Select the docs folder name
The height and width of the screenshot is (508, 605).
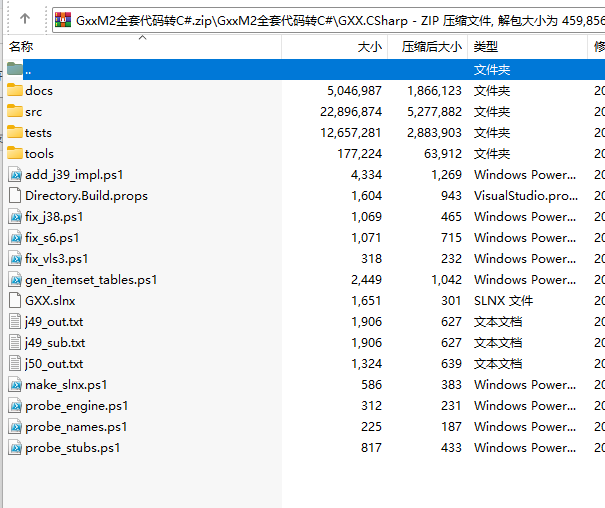39,91
